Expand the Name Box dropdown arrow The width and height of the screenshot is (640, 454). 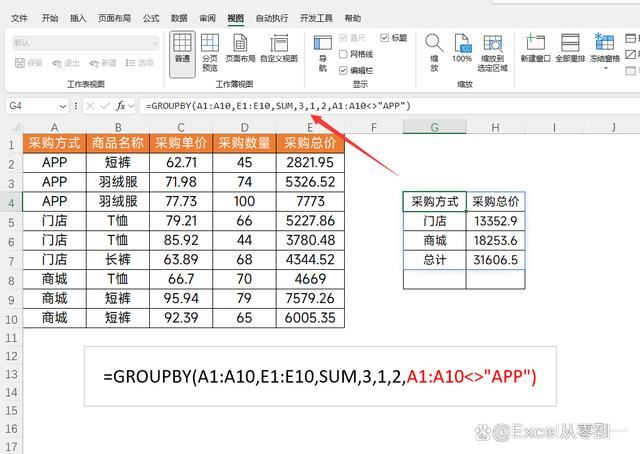tap(63, 106)
